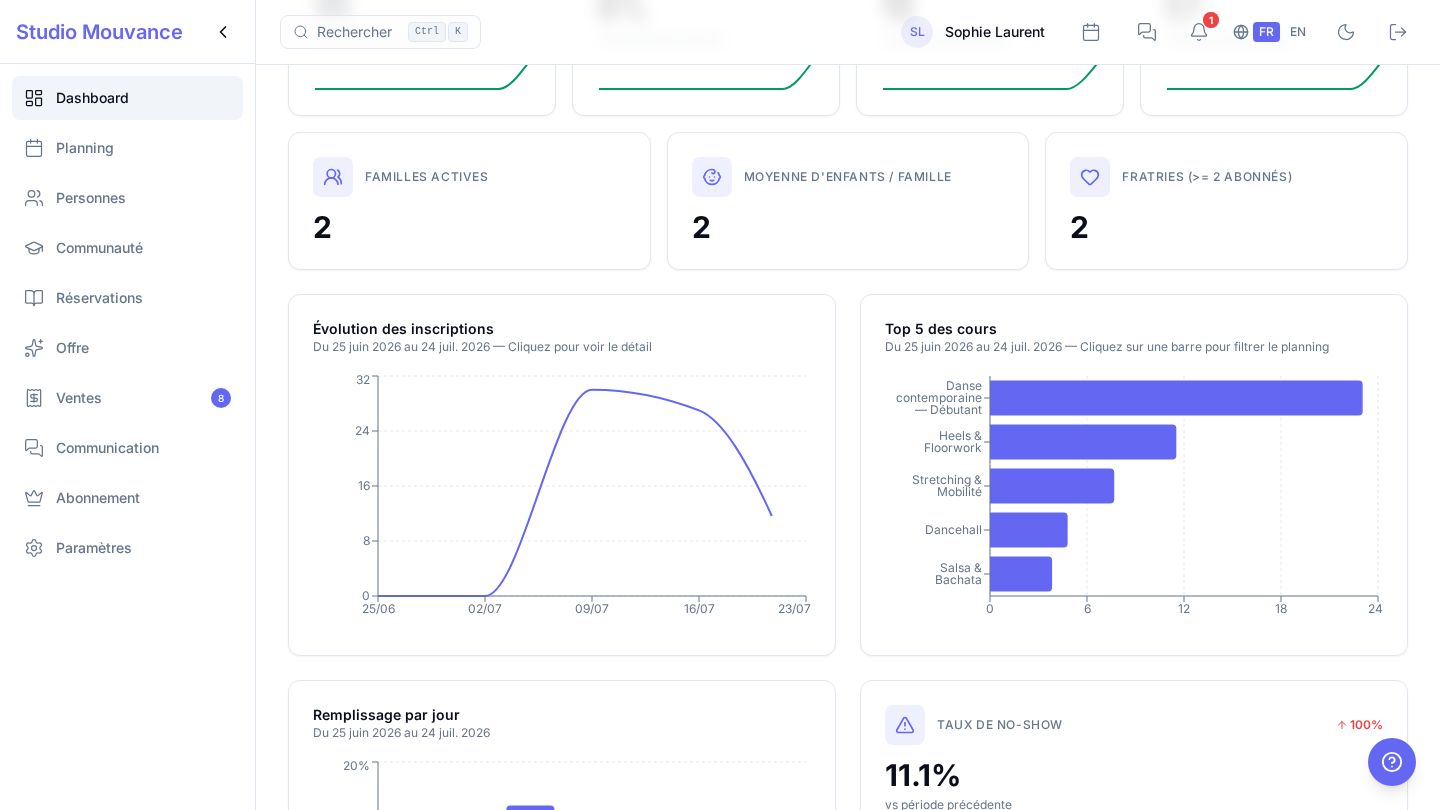Image resolution: width=1440 pixels, height=810 pixels.
Task: Click the Stretching & Mobilité bar
Action: 1052,486
